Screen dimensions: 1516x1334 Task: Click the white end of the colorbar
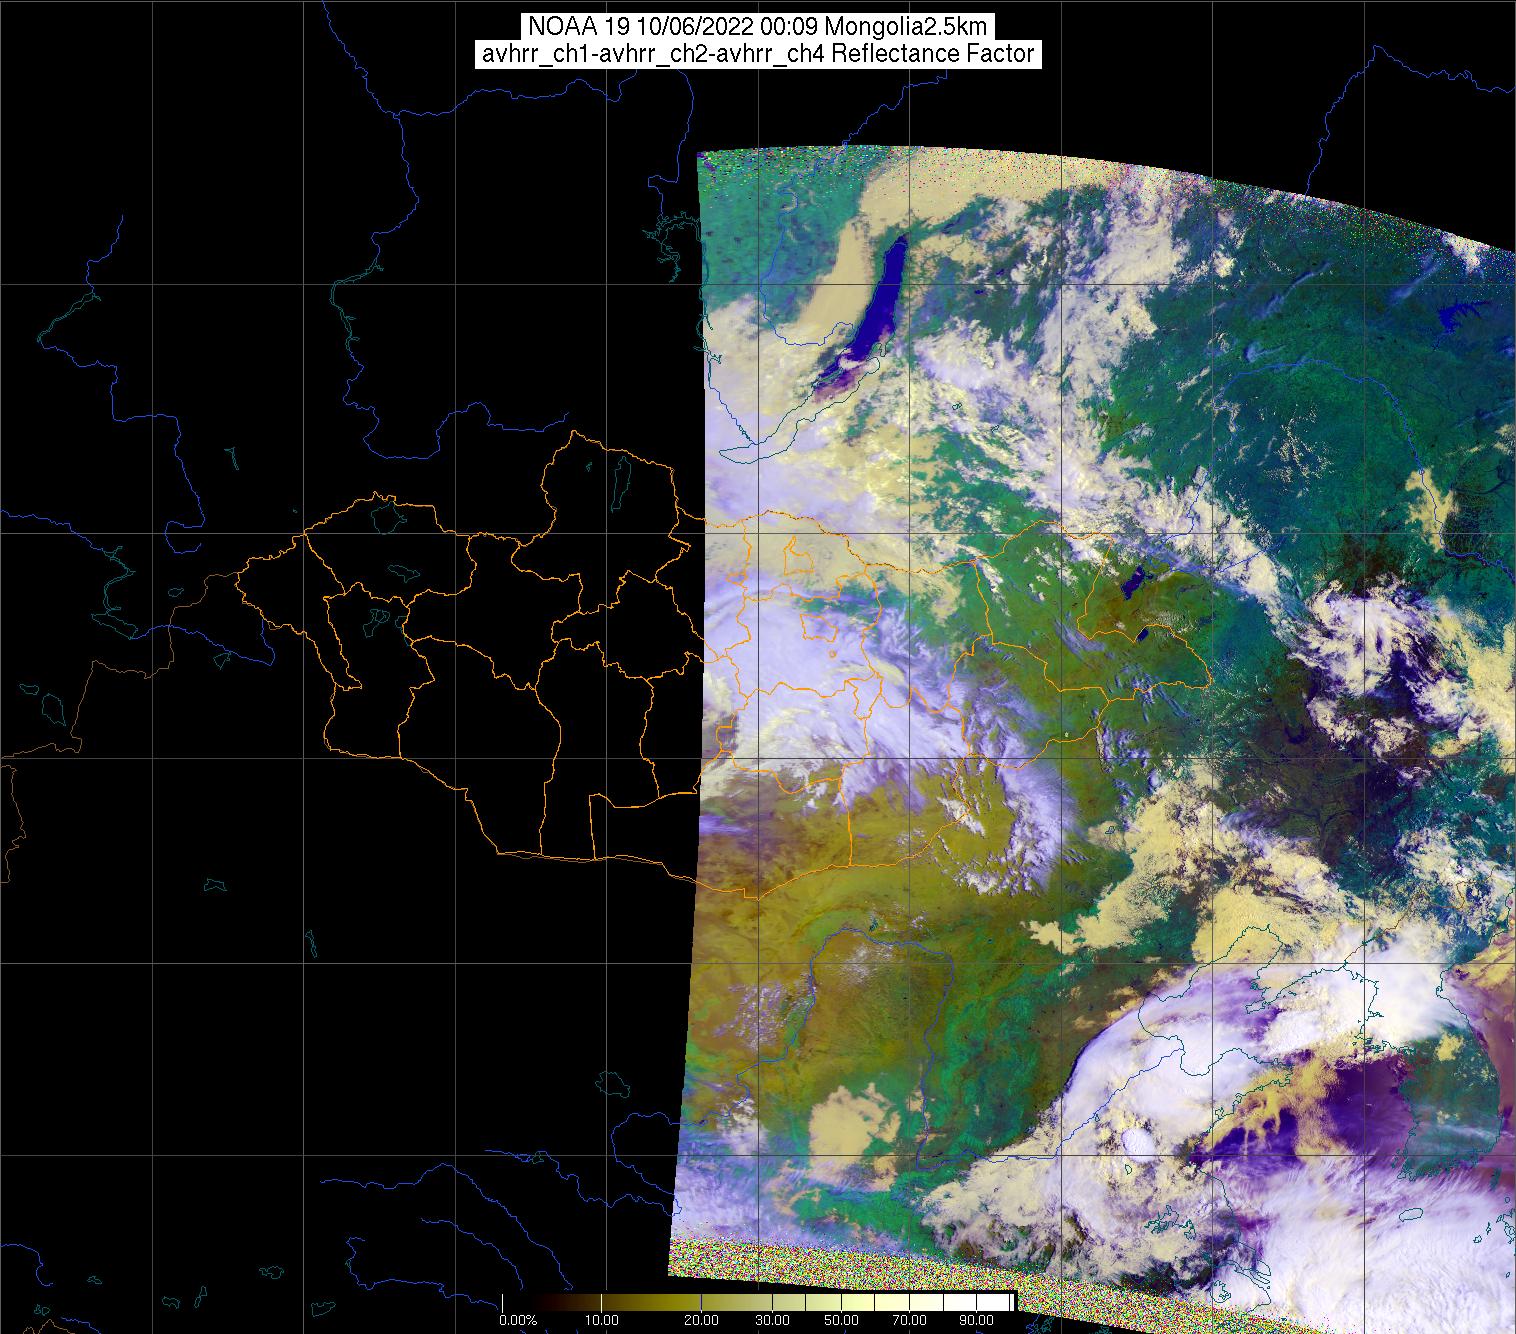(x=1000, y=1301)
